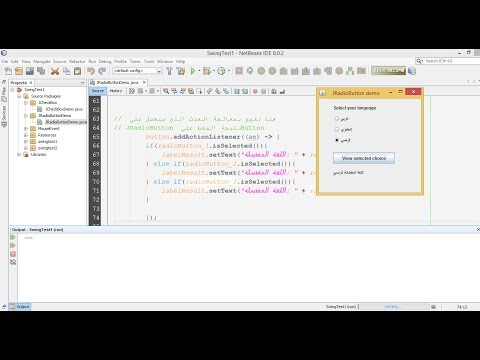Select JRadioButtonDemo.java in project tree

point(66,122)
